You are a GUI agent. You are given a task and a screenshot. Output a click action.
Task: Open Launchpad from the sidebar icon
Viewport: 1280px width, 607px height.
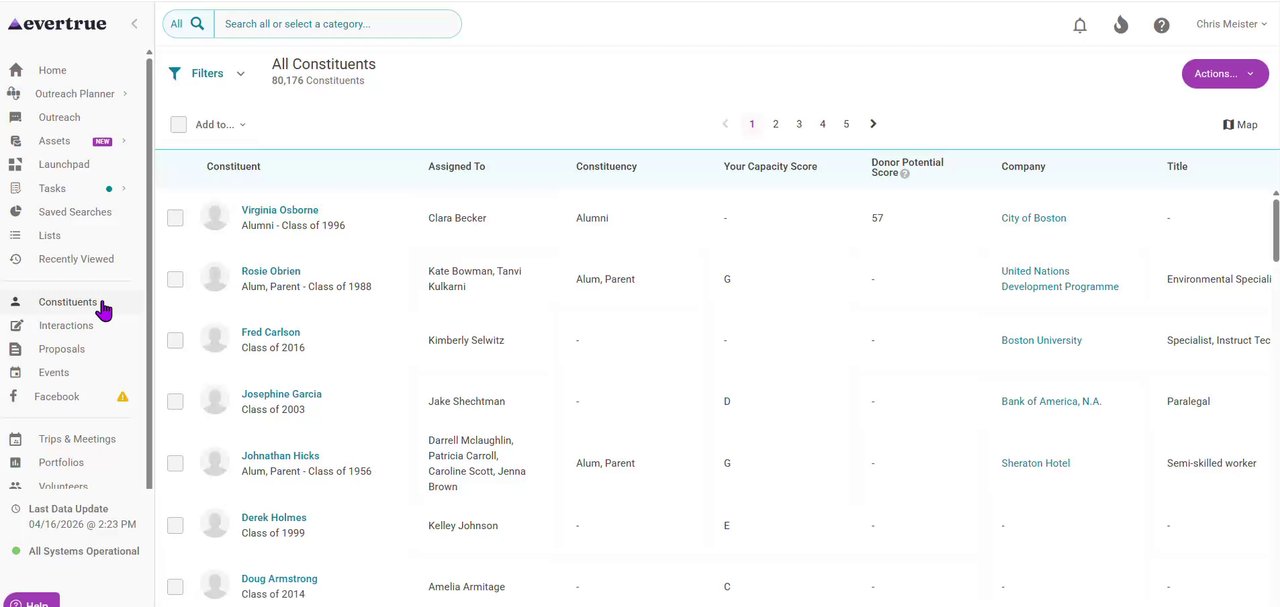[16, 164]
